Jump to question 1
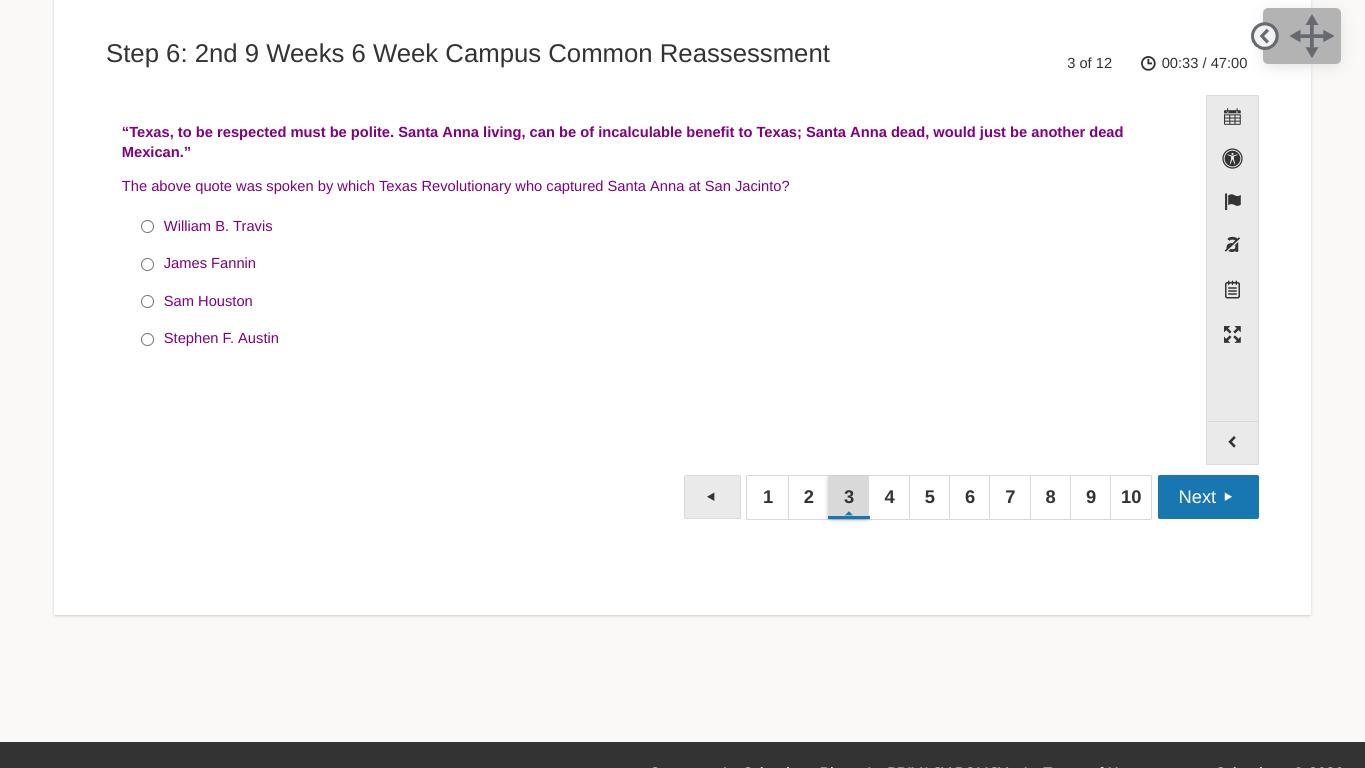Image resolution: width=1365 pixels, height=768 pixels. point(768,497)
